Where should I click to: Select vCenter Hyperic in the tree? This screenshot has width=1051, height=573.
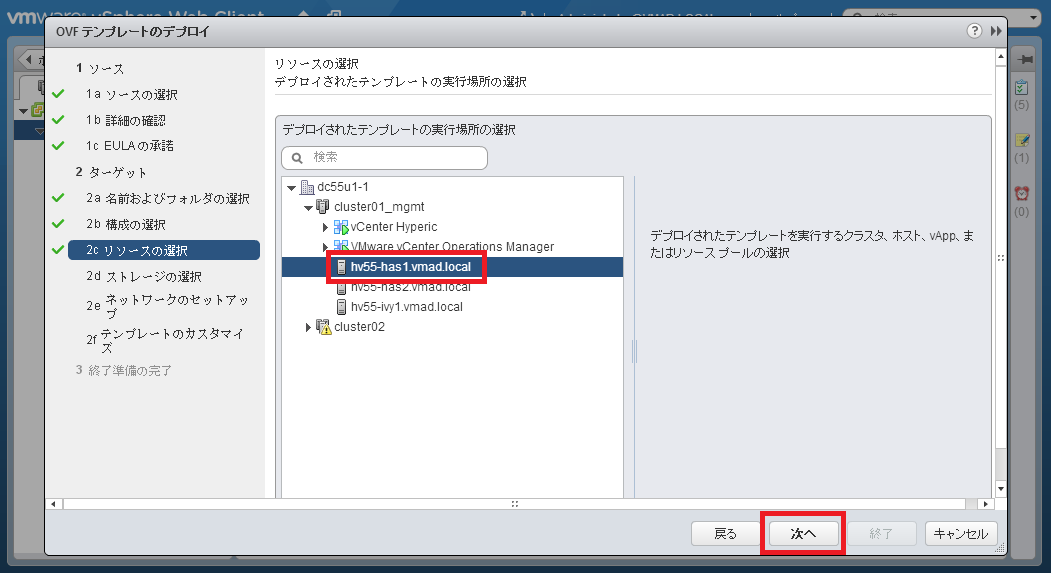click(x=394, y=227)
